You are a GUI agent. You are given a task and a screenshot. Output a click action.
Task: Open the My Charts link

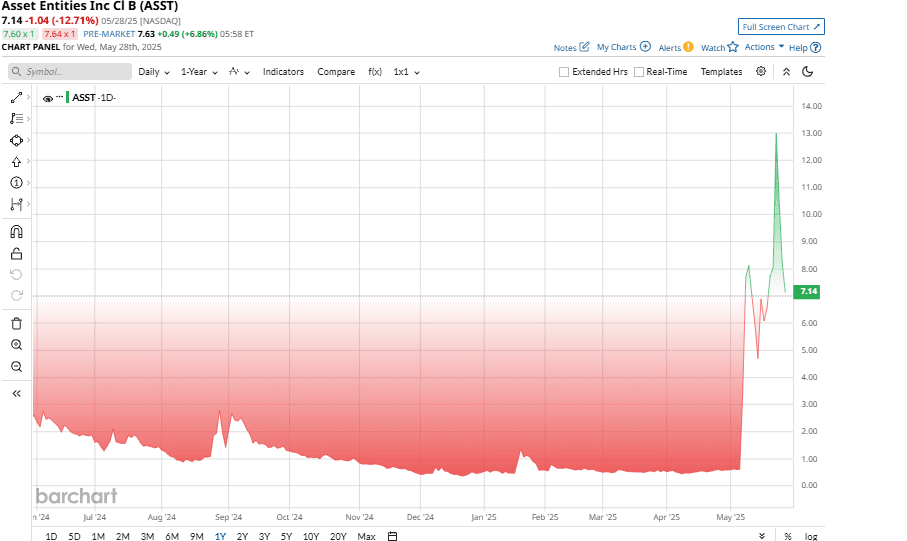(623, 47)
